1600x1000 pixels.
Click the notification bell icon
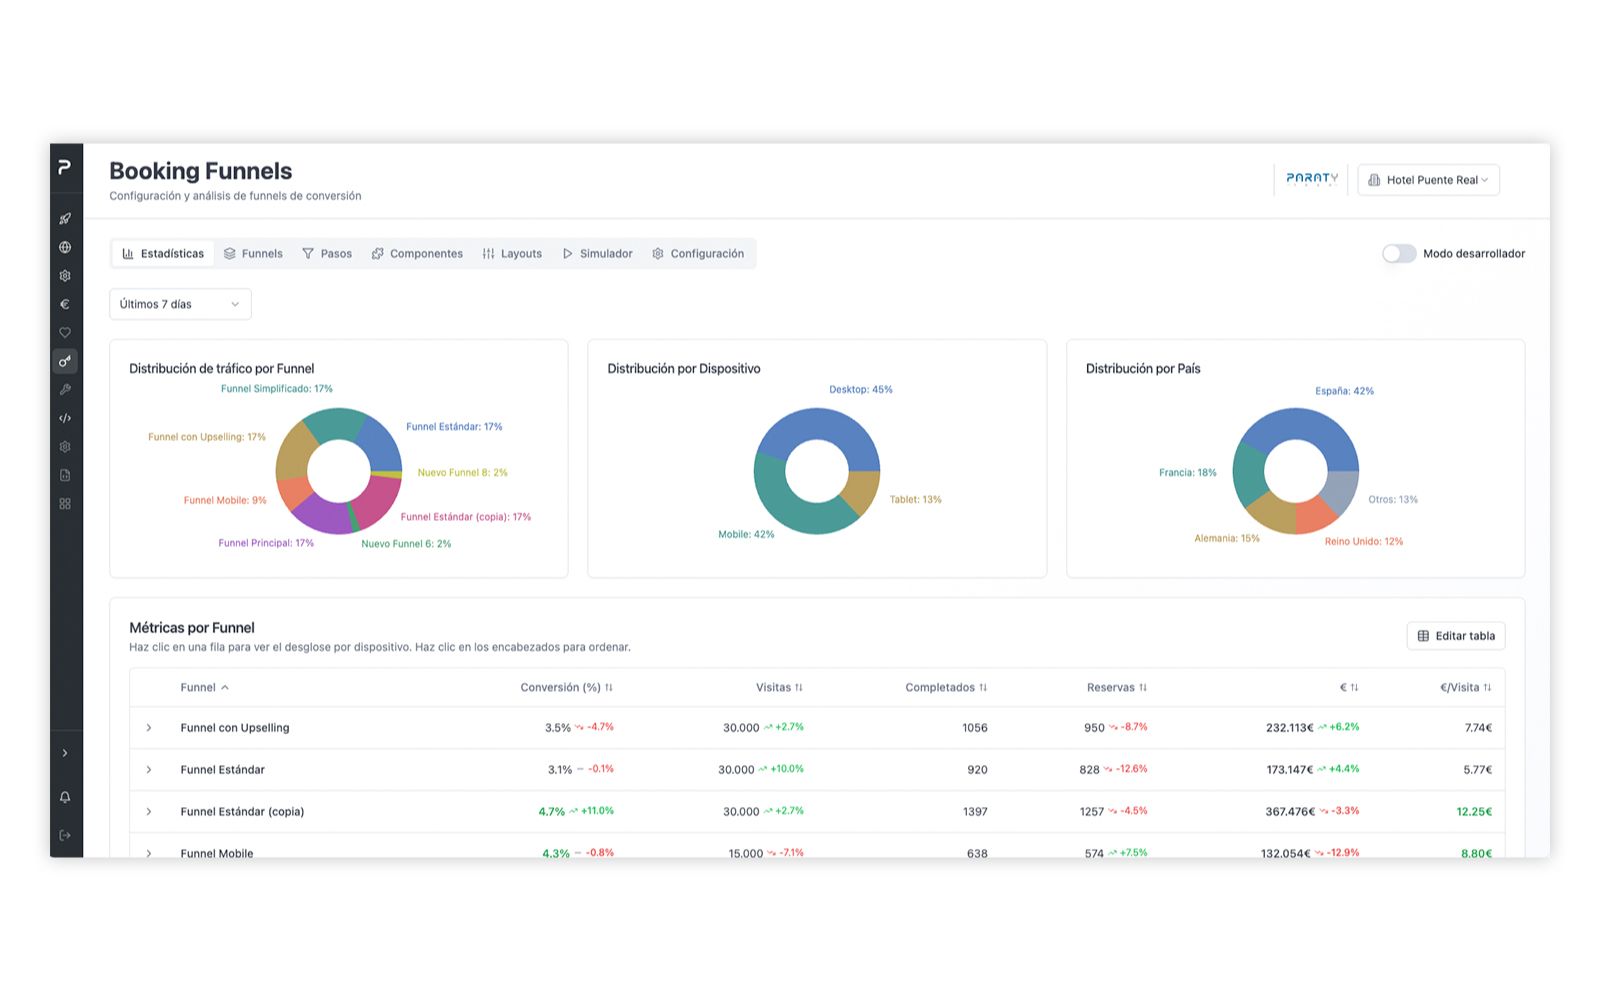click(65, 797)
